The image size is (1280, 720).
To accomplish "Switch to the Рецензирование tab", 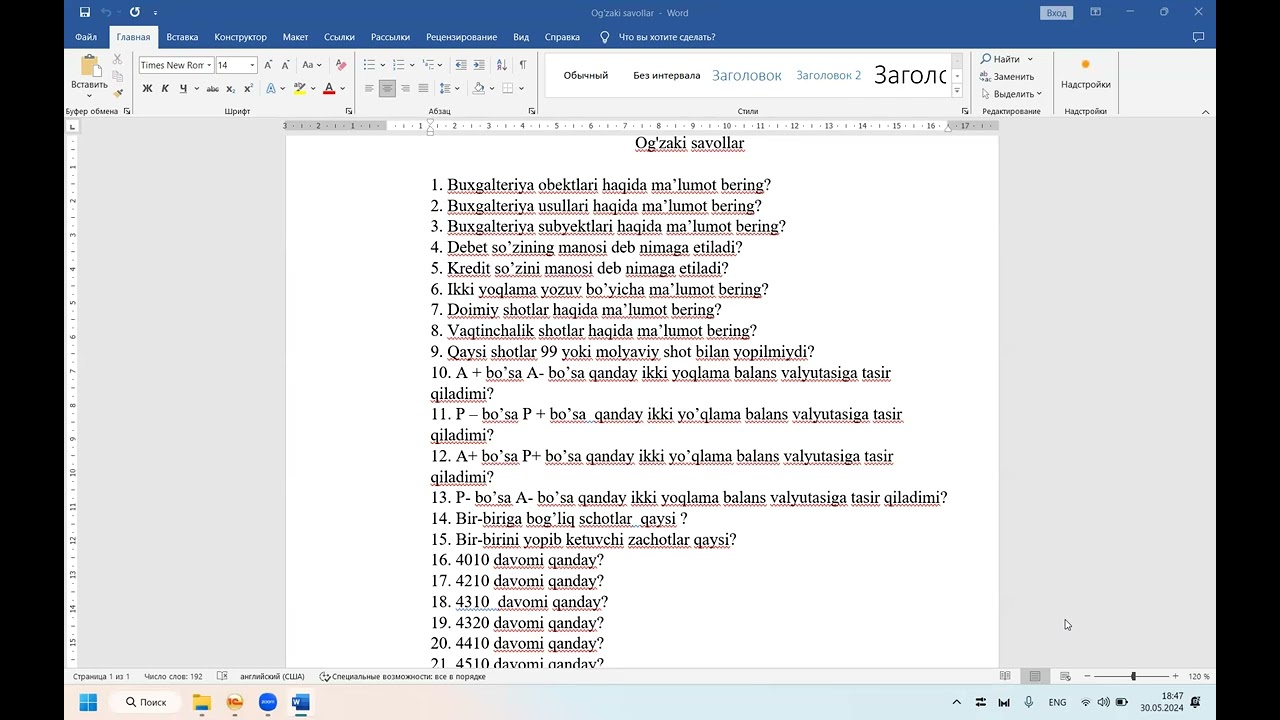I will [x=461, y=37].
